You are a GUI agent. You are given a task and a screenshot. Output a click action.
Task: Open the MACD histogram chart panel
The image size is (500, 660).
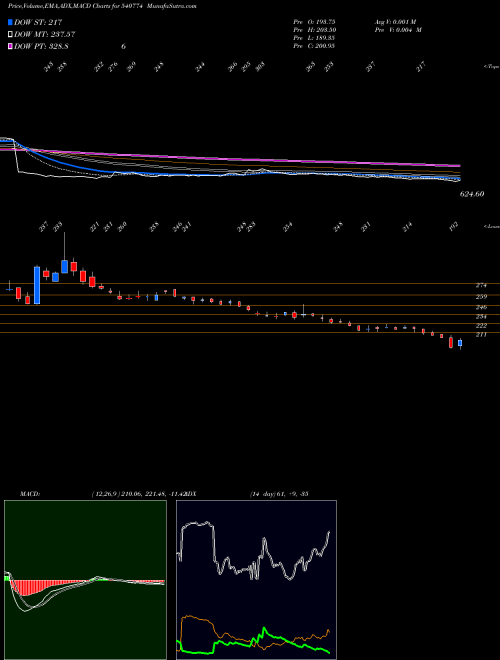(x=85, y=580)
